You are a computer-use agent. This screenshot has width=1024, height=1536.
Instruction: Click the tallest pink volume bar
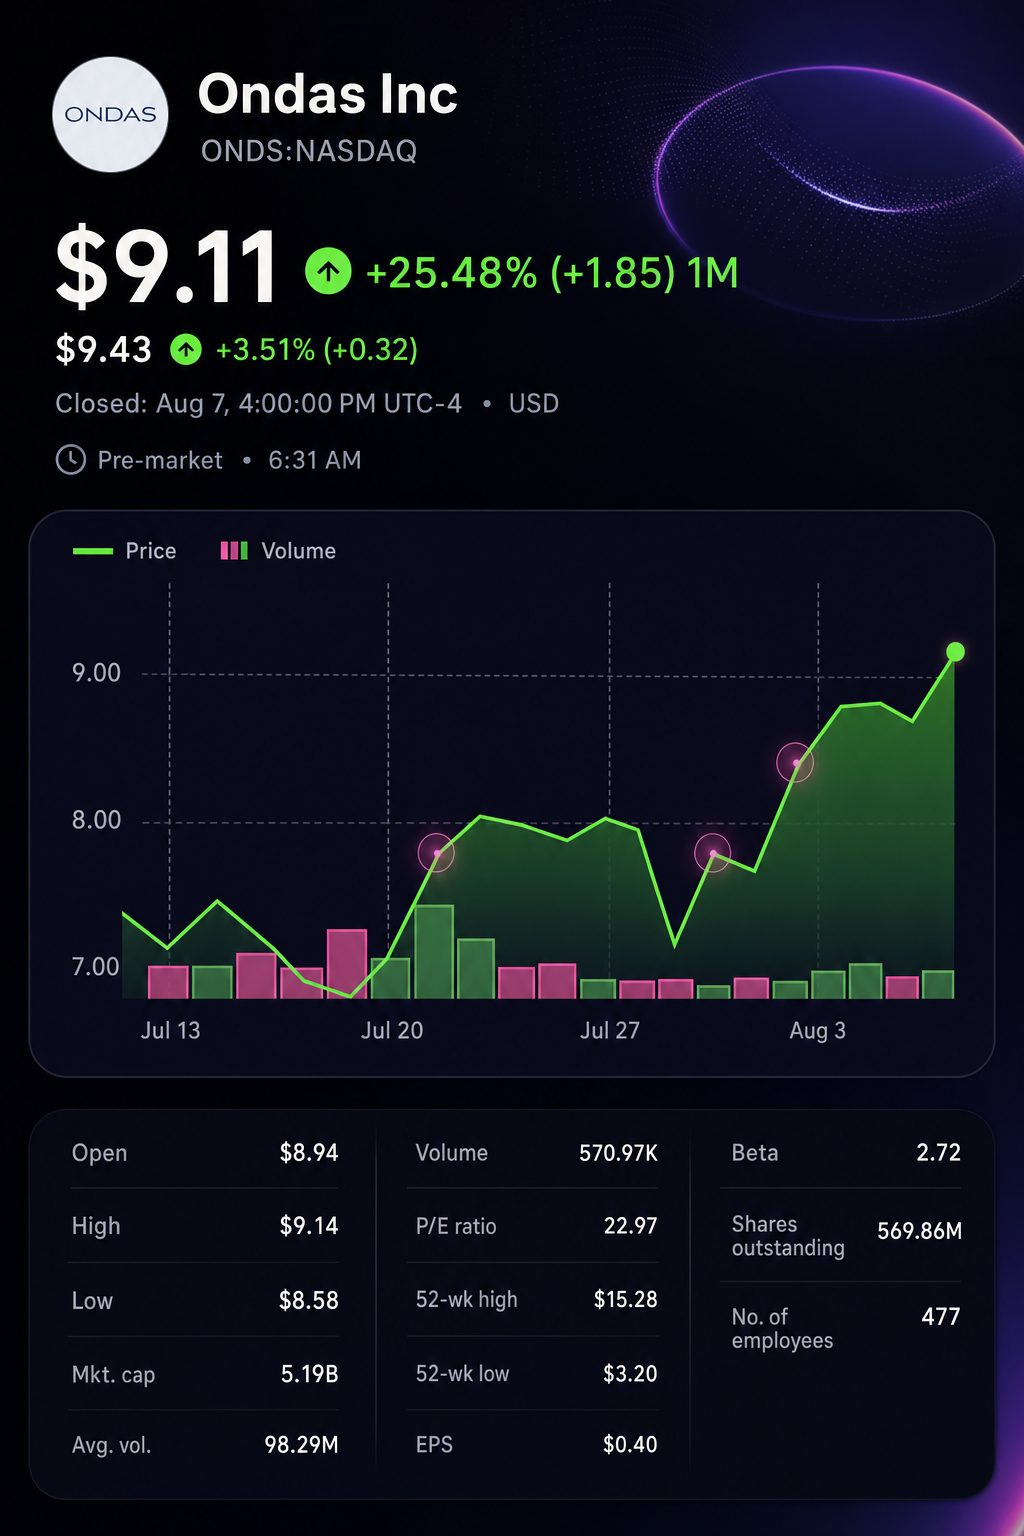tap(347, 964)
